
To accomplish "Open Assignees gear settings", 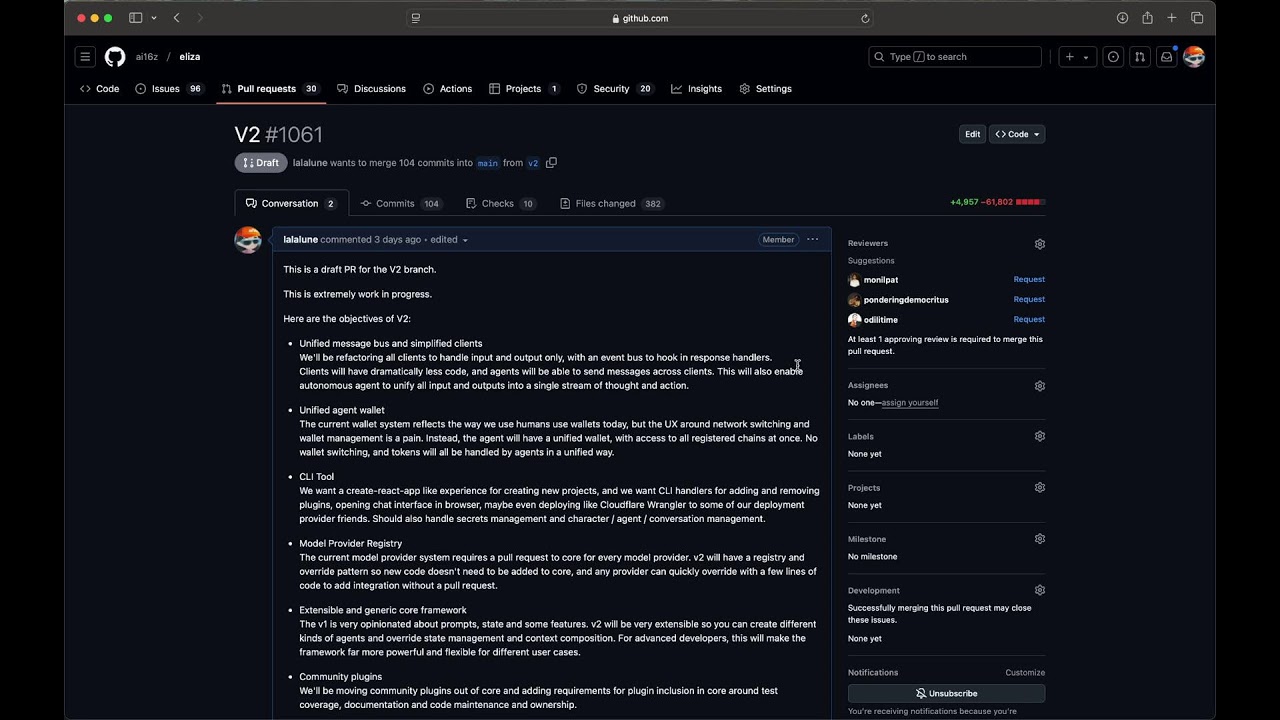I will tap(1040, 386).
